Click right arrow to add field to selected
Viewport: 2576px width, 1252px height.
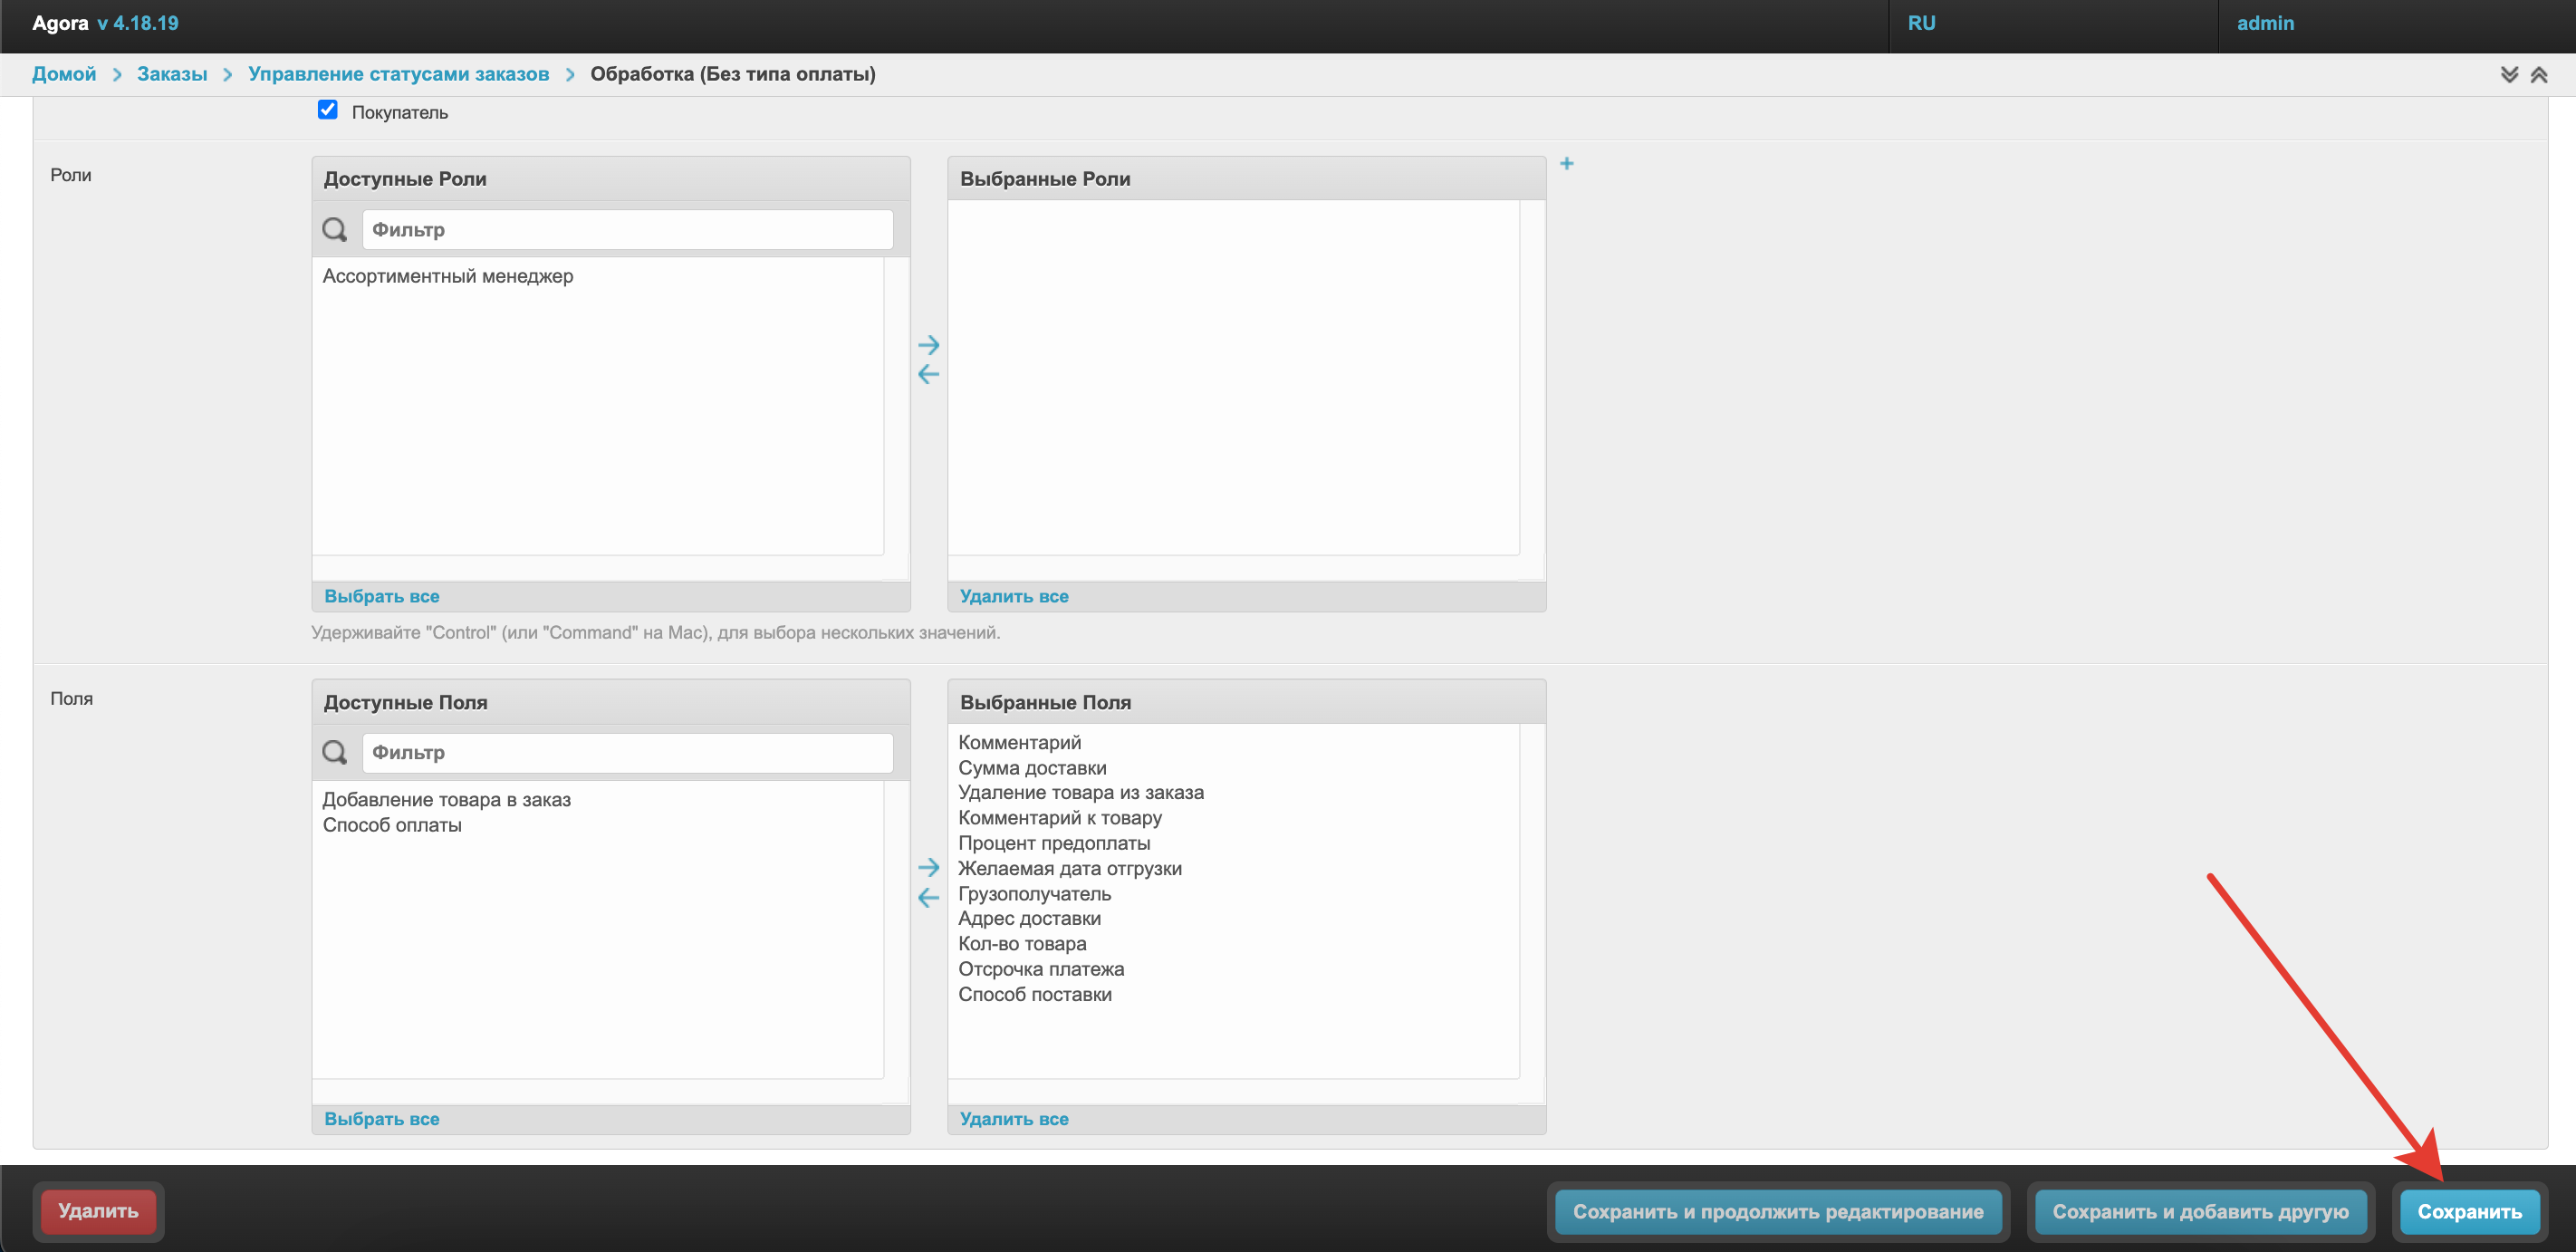(x=928, y=867)
